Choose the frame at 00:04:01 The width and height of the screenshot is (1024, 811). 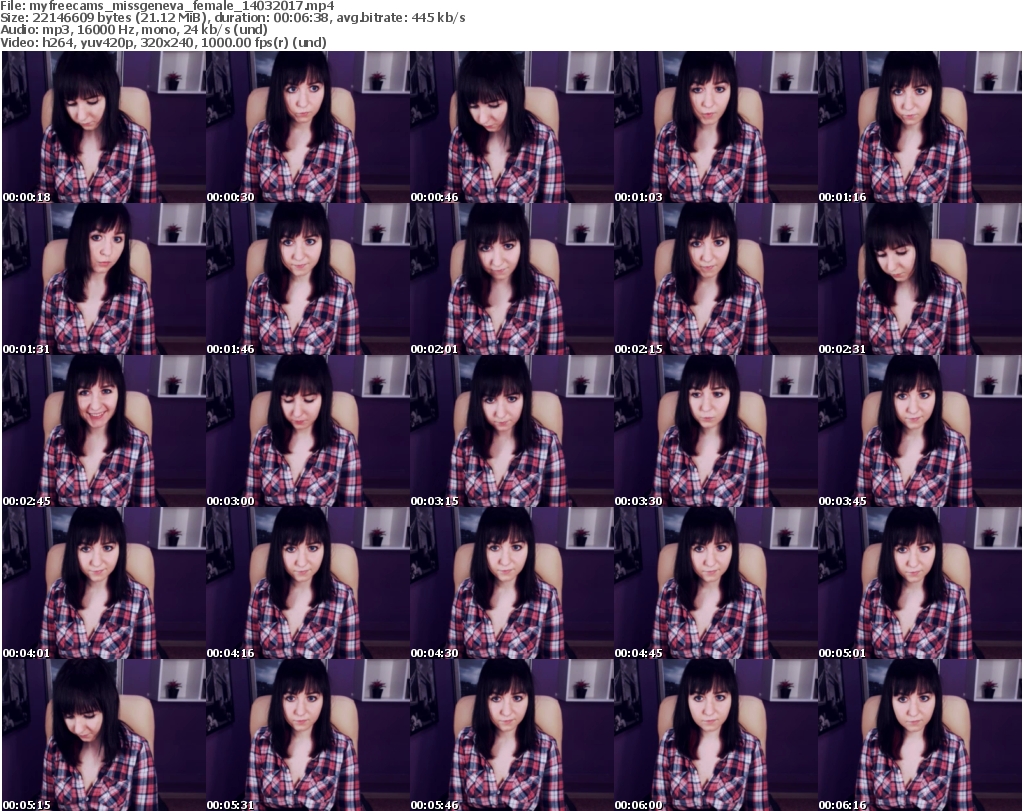click(x=104, y=583)
